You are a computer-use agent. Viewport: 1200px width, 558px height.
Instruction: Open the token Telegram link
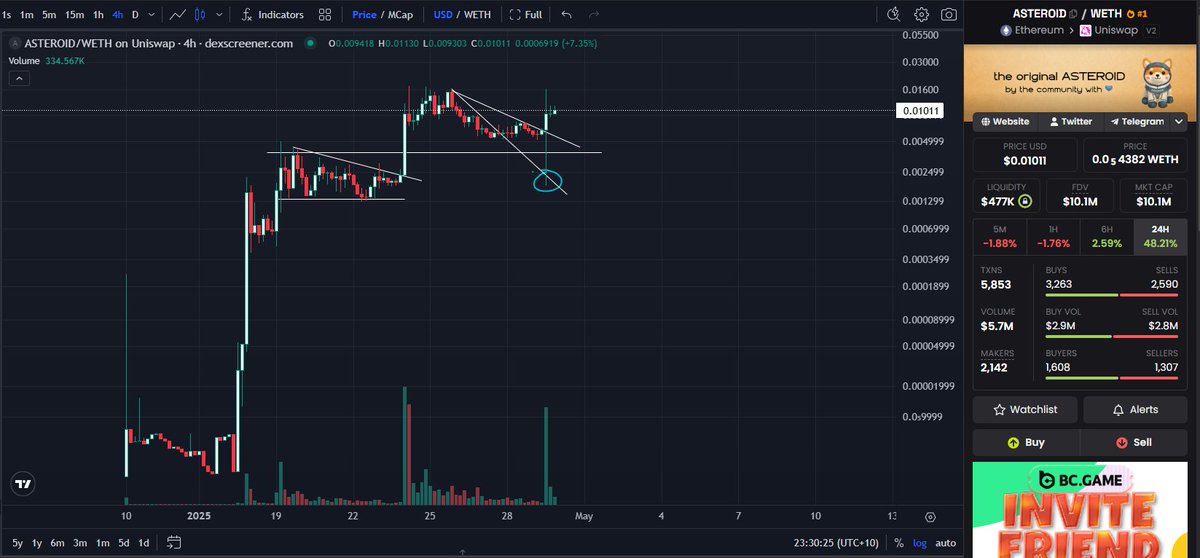pyautogui.click(x=1135, y=121)
